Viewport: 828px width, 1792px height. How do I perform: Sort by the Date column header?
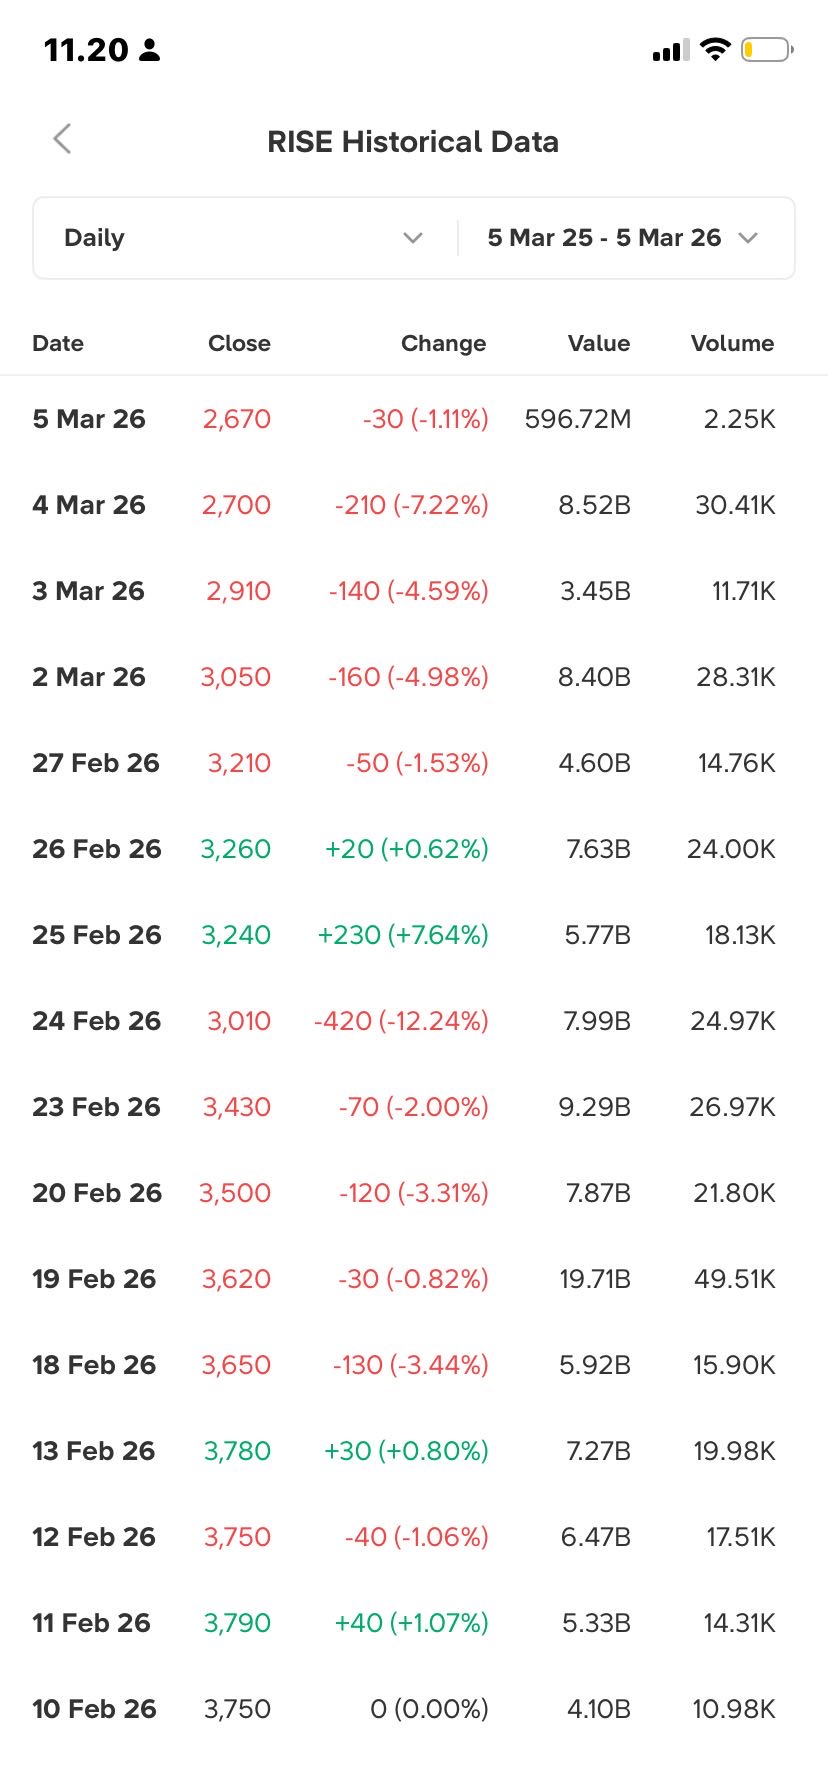tap(58, 343)
